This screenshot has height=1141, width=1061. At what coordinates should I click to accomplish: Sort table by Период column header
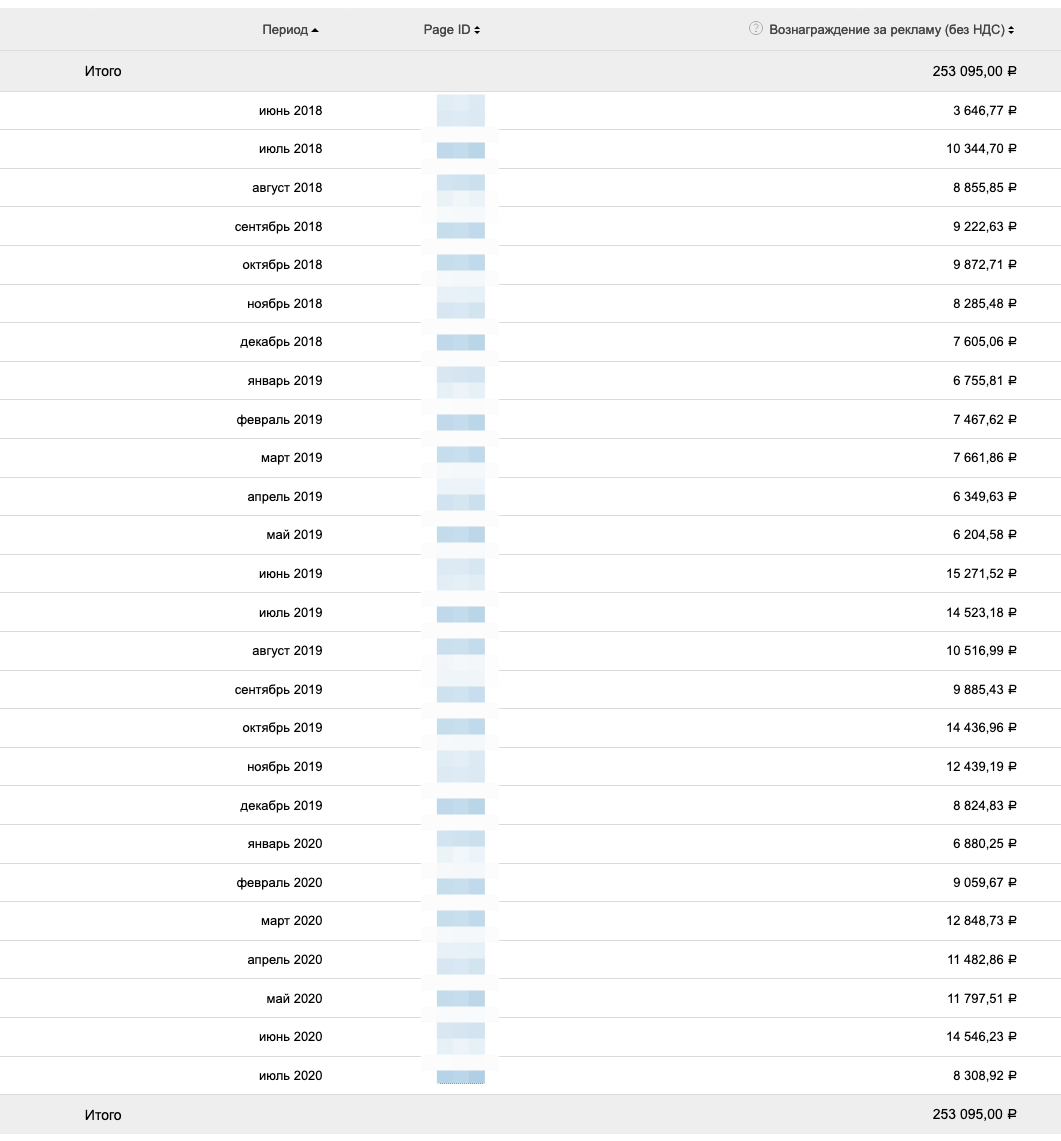pos(285,30)
